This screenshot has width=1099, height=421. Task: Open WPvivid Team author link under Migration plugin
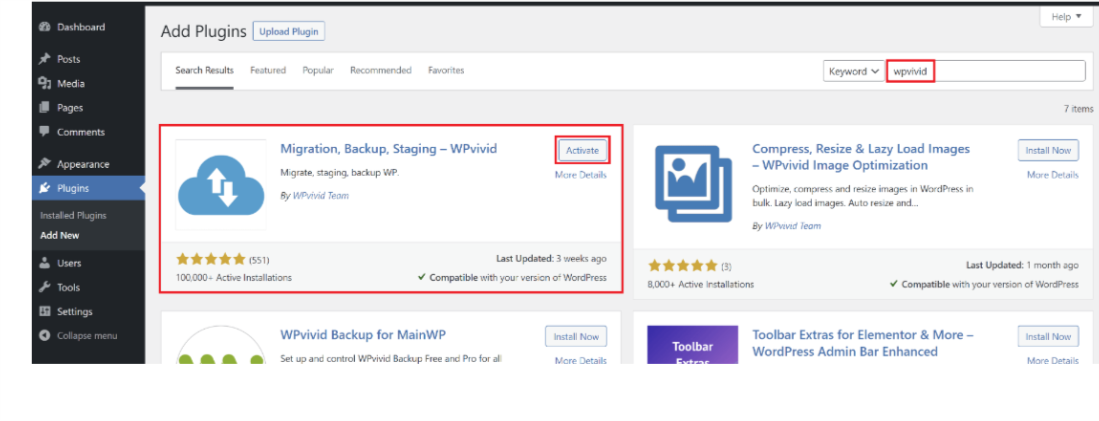click(320, 196)
